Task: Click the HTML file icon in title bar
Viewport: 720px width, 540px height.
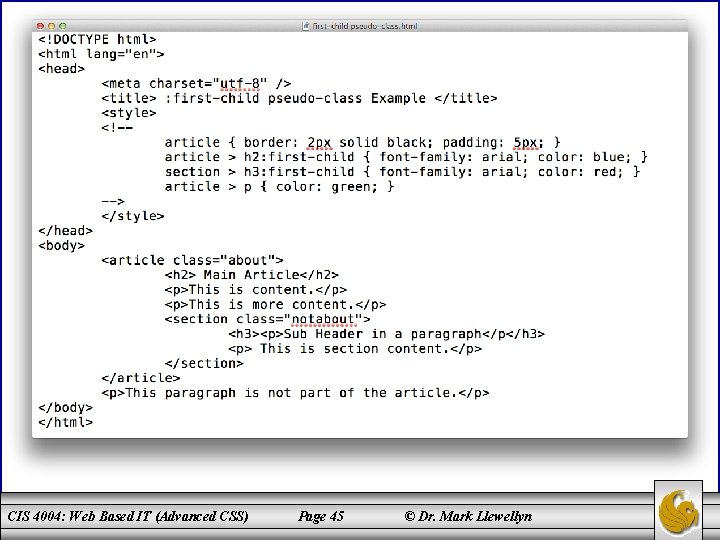Action: [x=305, y=26]
